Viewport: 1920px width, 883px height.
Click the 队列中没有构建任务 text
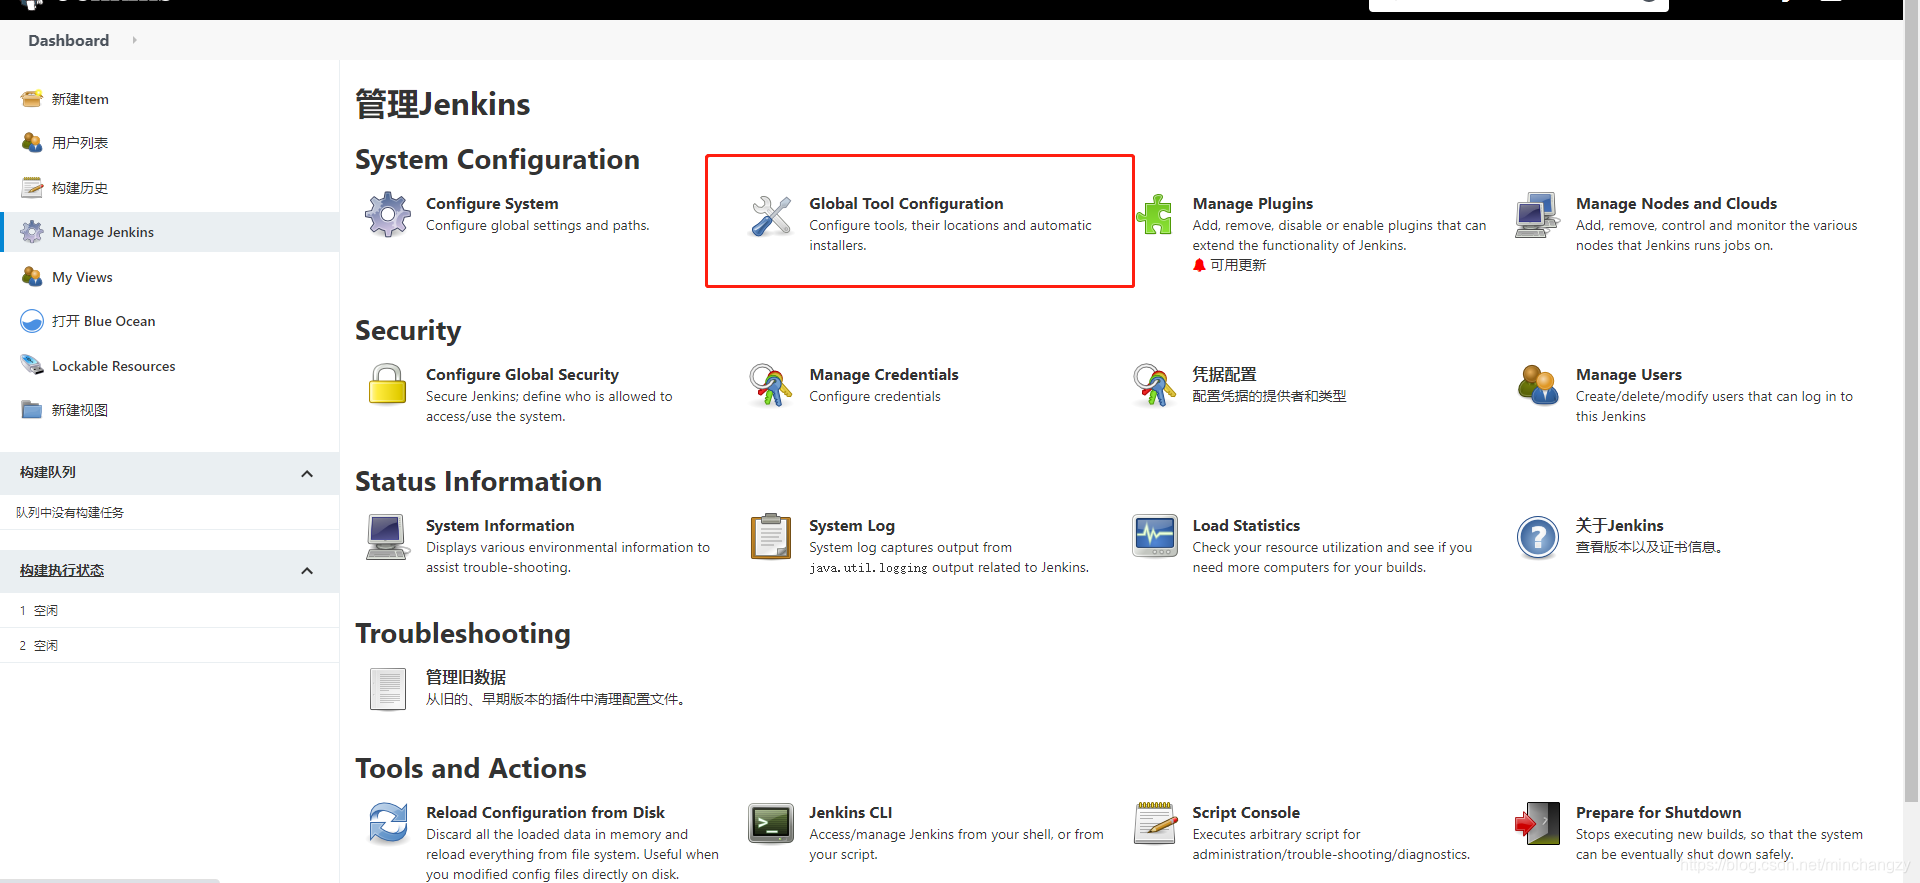pos(70,512)
